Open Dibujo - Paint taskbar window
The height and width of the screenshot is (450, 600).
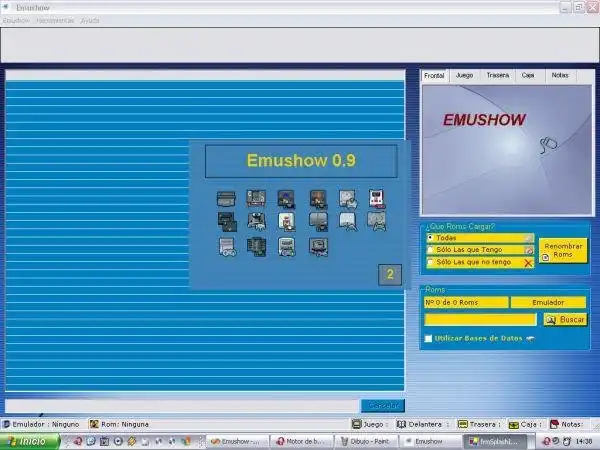pyautogui.click(x=366, y=442)
